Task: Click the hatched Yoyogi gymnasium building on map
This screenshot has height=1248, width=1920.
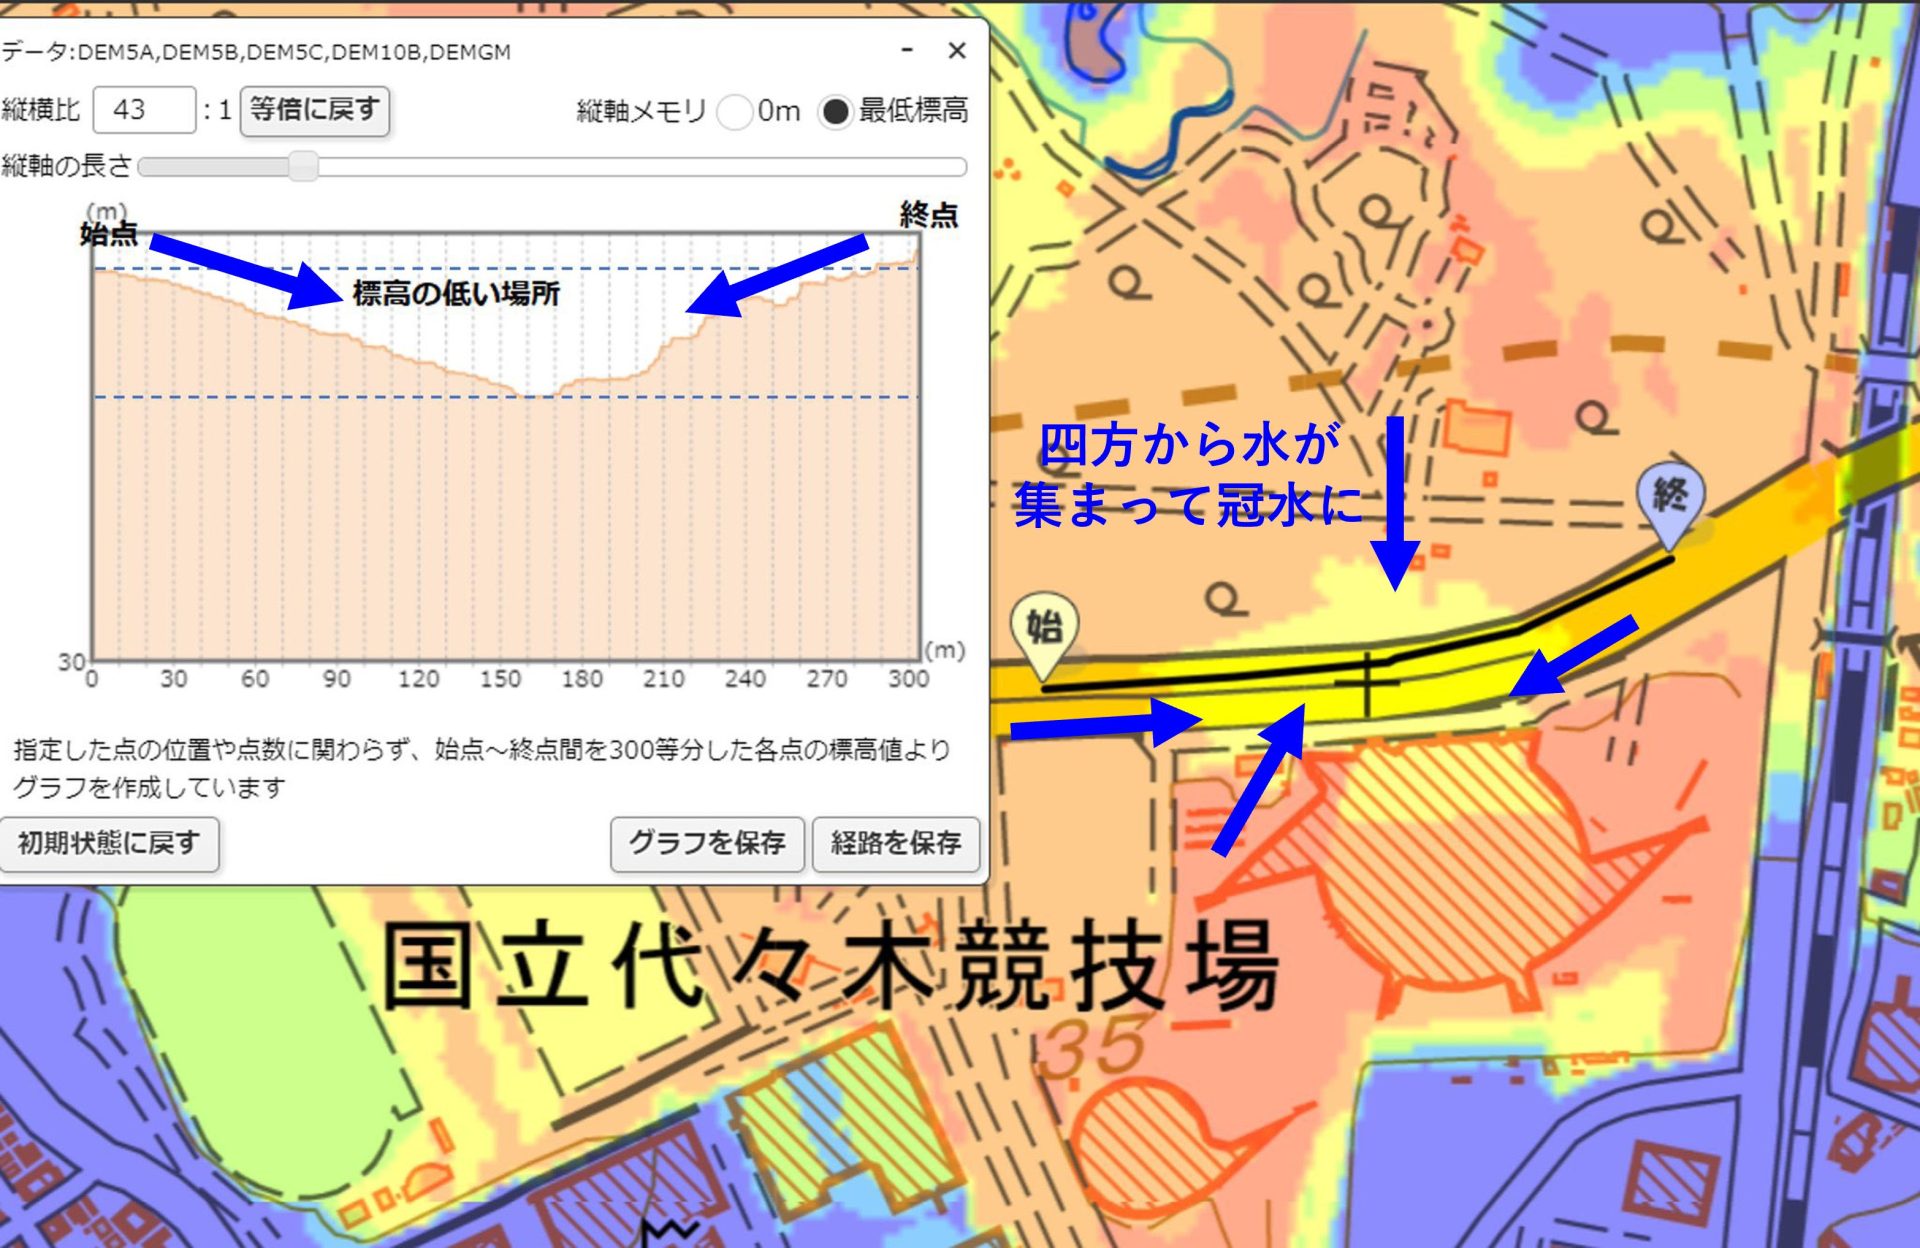Action: pos(1455,865)
